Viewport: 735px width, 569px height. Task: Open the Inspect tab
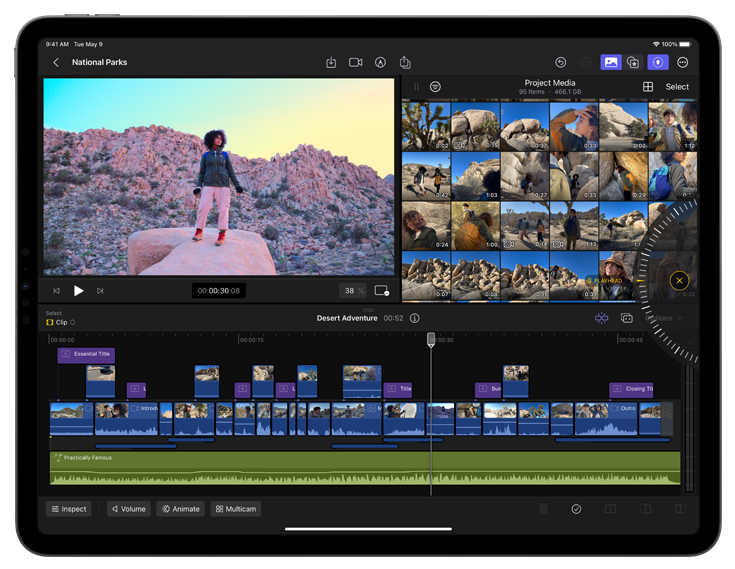[x=69, y=509]
